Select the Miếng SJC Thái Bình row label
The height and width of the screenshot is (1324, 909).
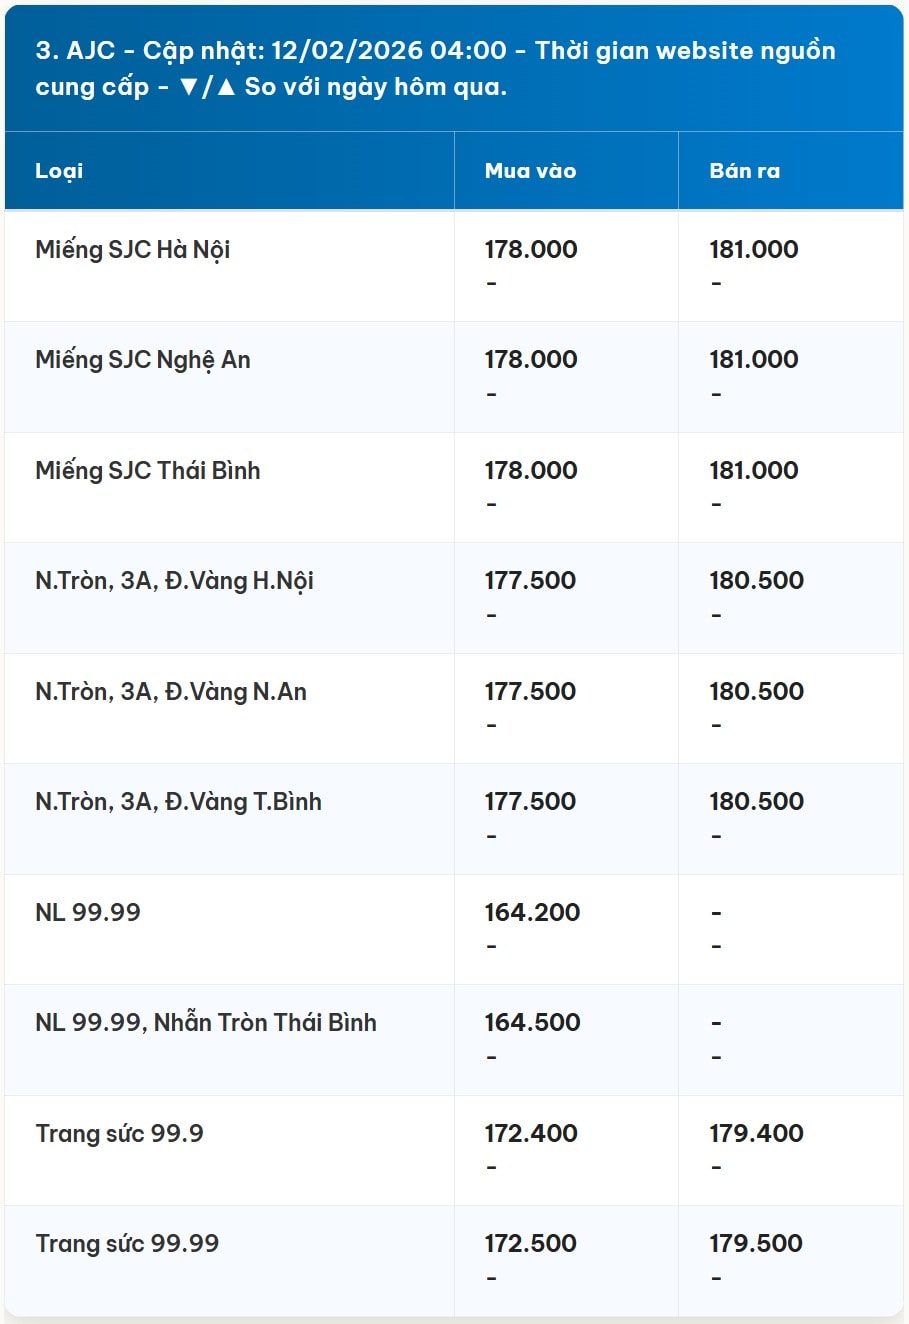point(148,470)
